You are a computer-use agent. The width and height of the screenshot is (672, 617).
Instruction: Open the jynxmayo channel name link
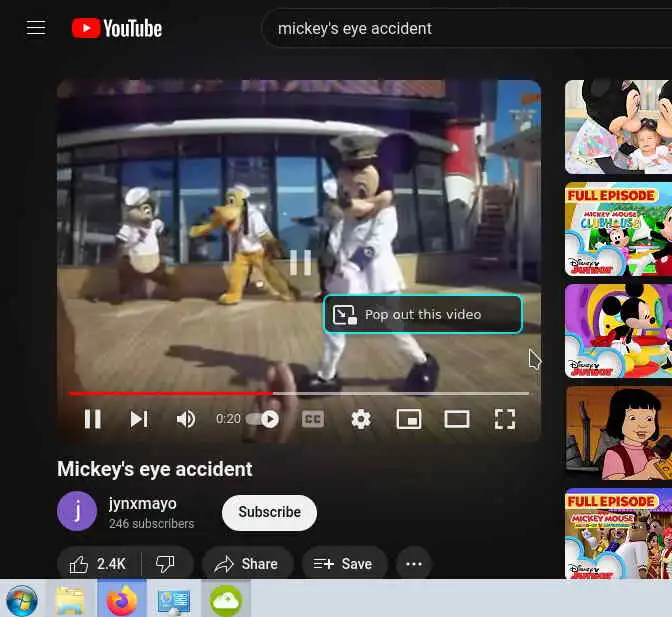tap(142, 503)
